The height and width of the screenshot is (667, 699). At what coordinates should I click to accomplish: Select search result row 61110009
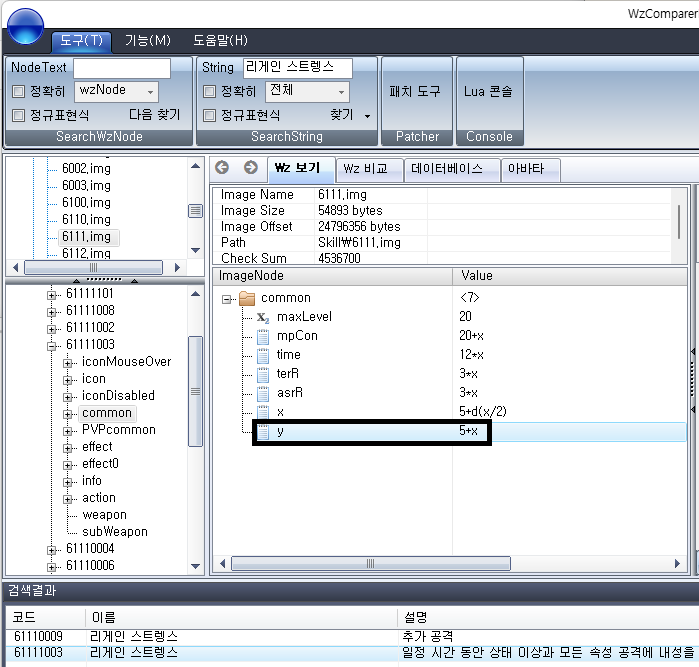point(352,636)
